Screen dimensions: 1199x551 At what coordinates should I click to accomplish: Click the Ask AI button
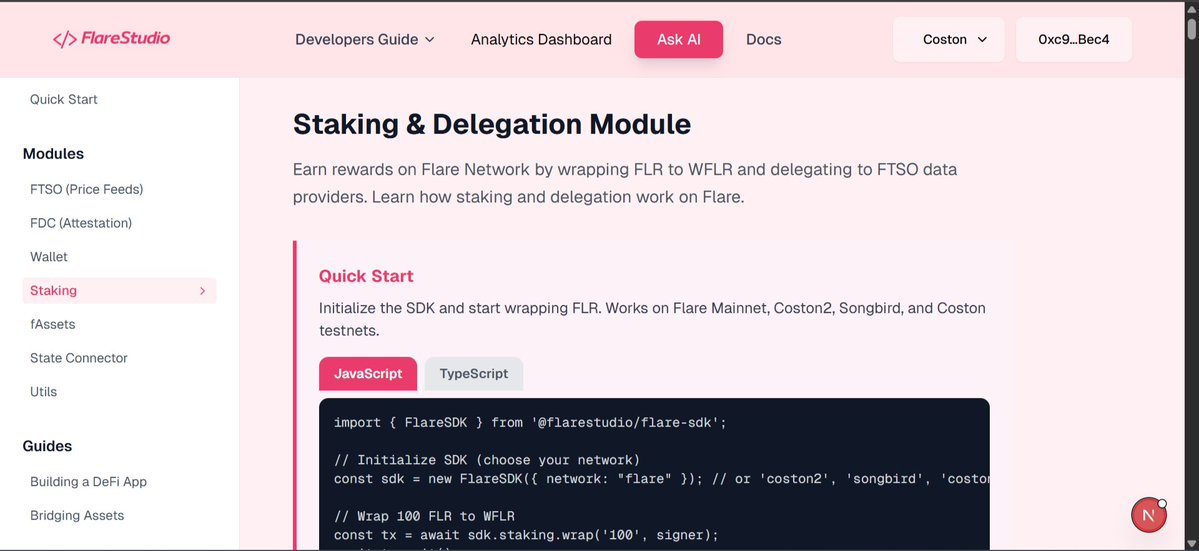pos(679,39)
